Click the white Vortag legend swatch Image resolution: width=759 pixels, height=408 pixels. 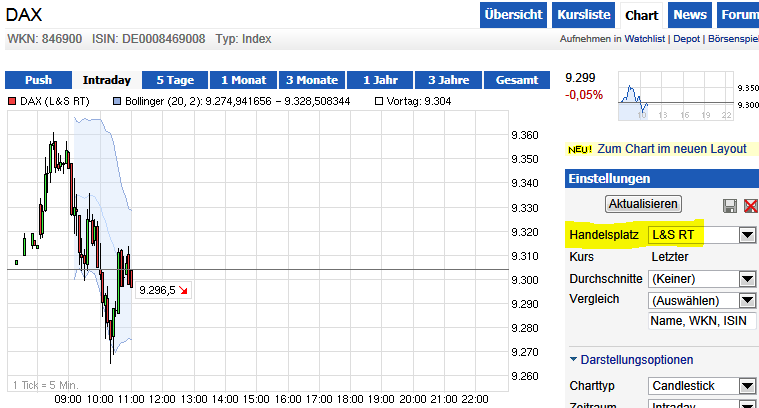coord(379,101)
